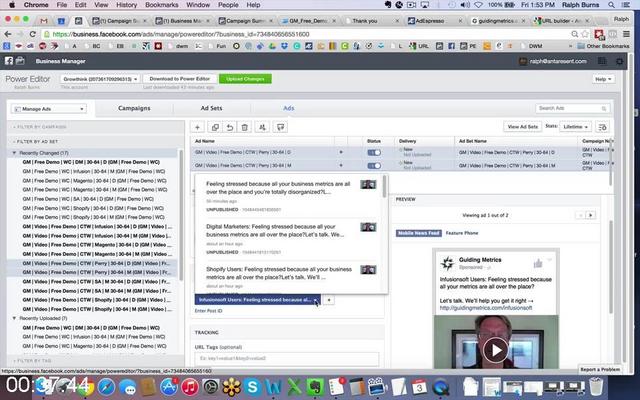This screenshot has height=400, width=640.
Task: Go to the previous ad preview arrow
Action: [x=580, y=215]
